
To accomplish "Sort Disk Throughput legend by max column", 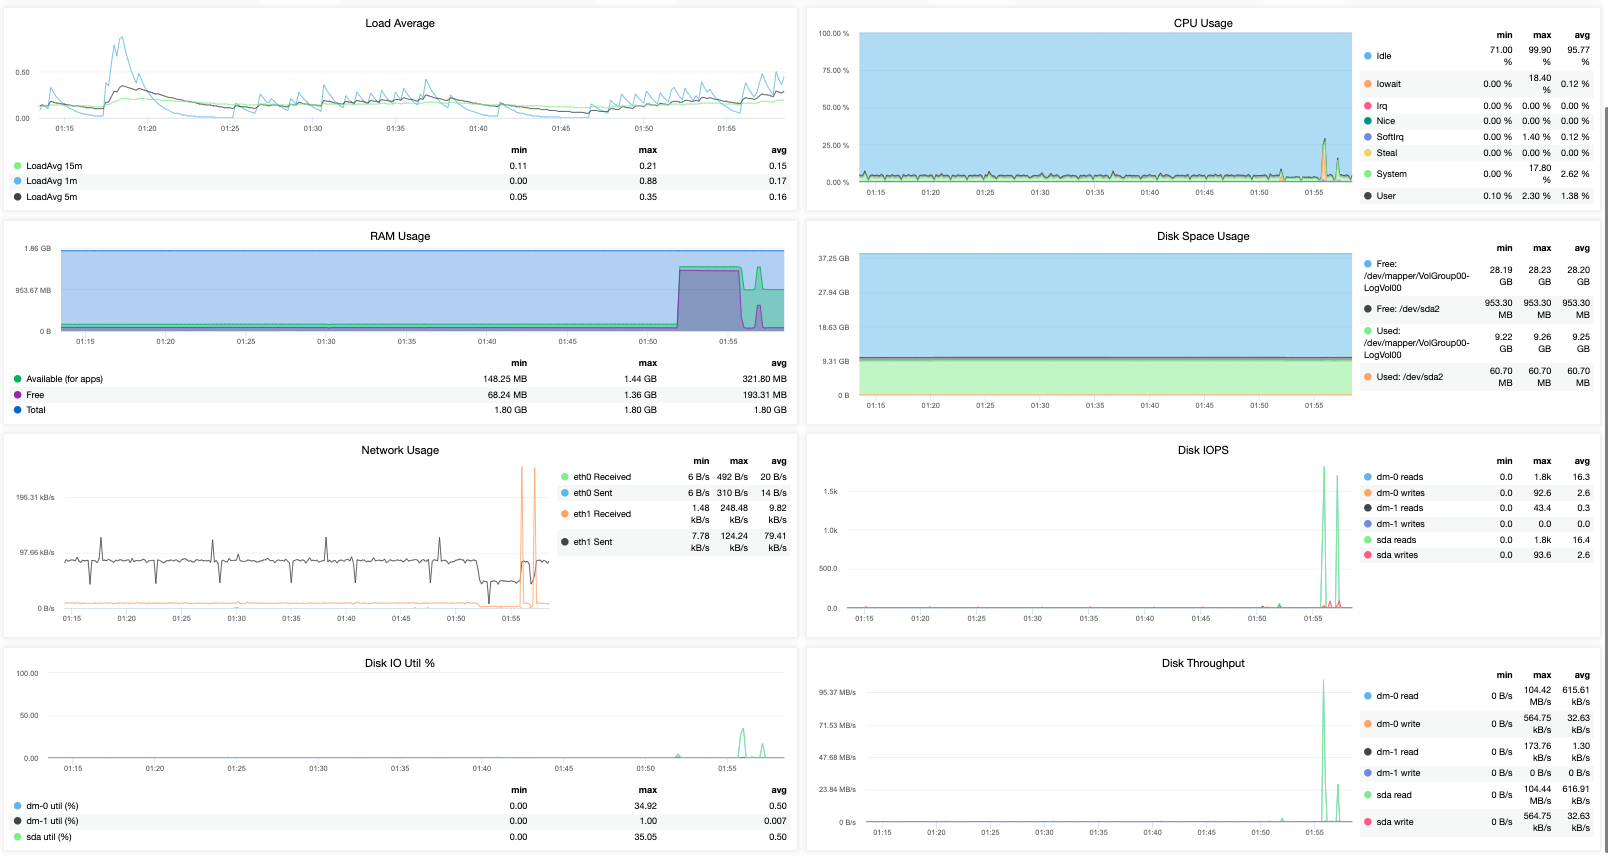I will (x=1542, y=675).
